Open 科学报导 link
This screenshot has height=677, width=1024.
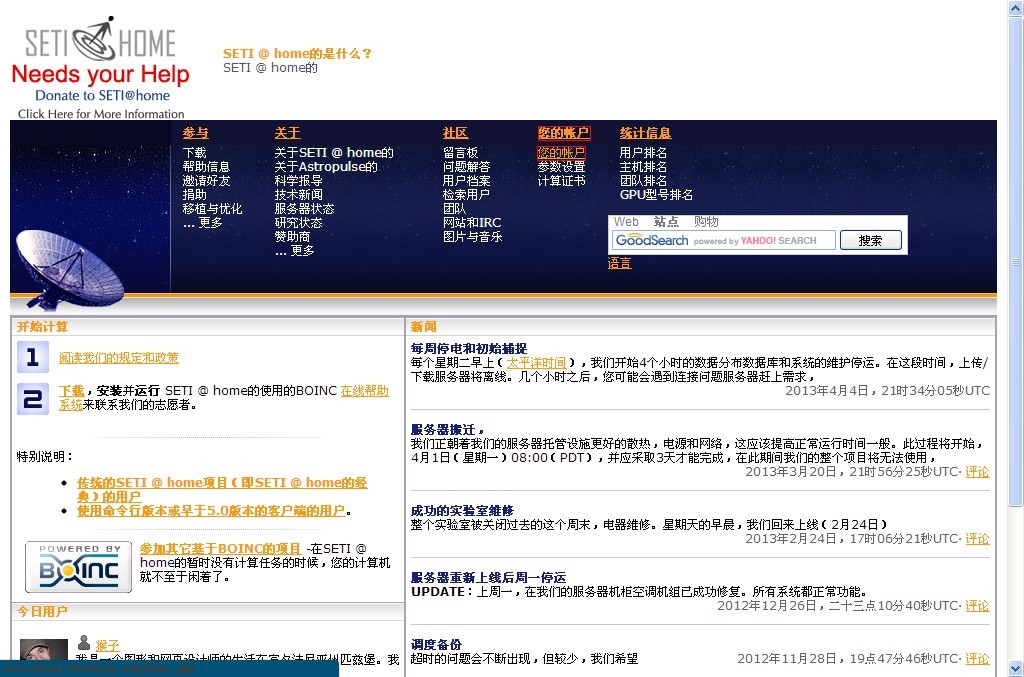point(298,181)
